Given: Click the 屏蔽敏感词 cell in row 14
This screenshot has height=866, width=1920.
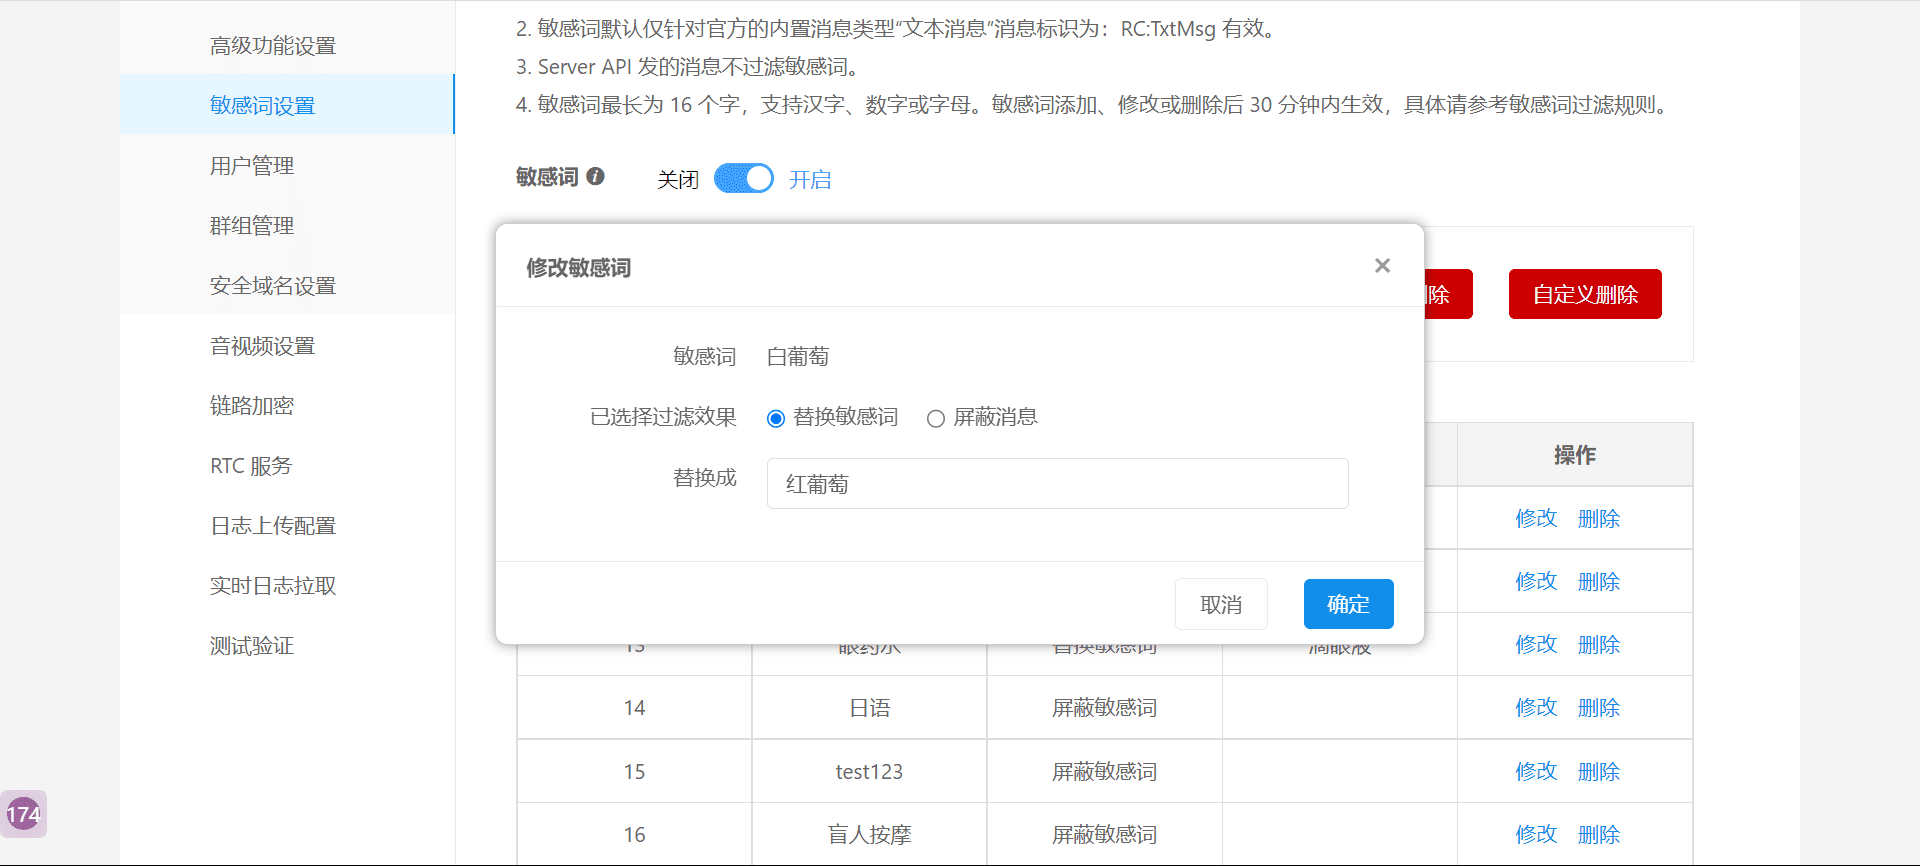Looking at the screenshot, I should [x=1104, y=708].
